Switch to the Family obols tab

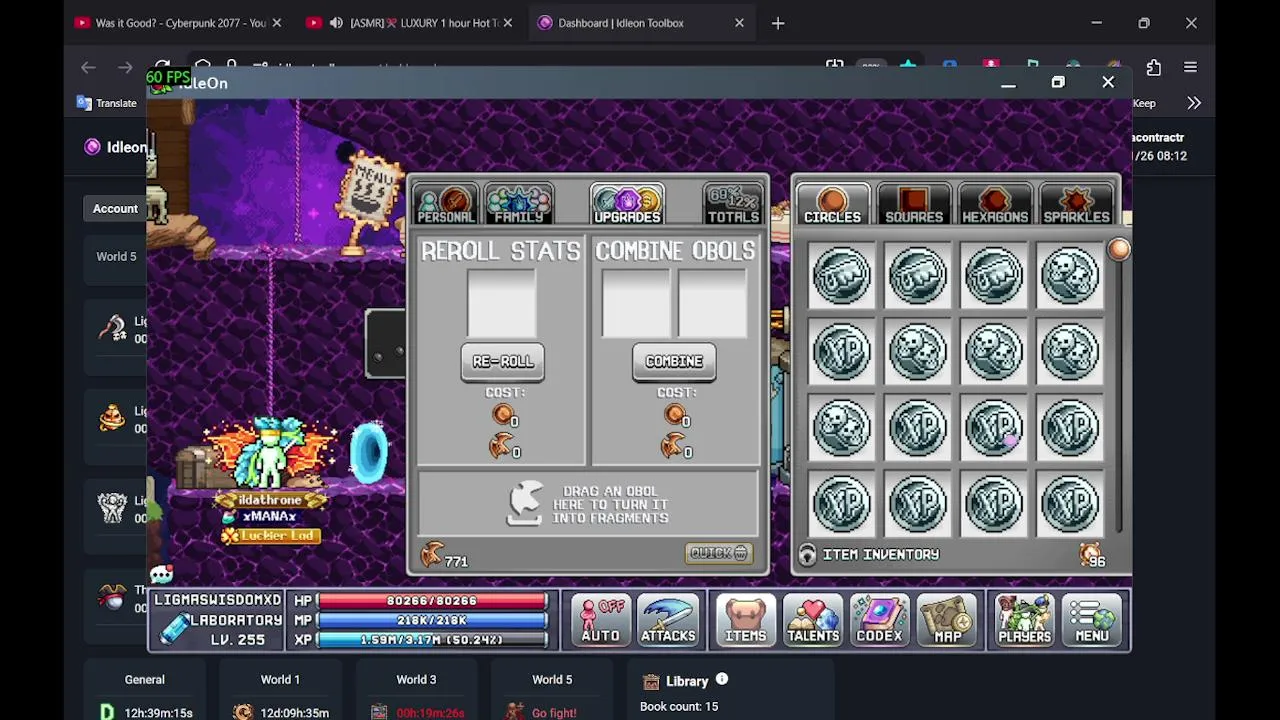pyautogui.click(x=519, y=204)
